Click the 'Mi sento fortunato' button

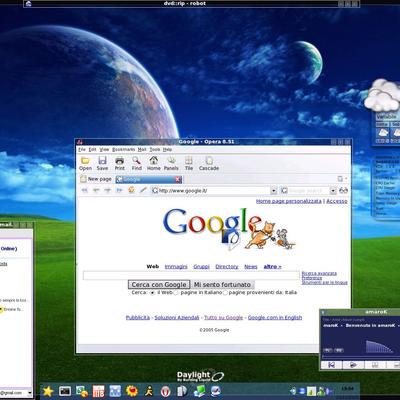(x=222, y=285)
